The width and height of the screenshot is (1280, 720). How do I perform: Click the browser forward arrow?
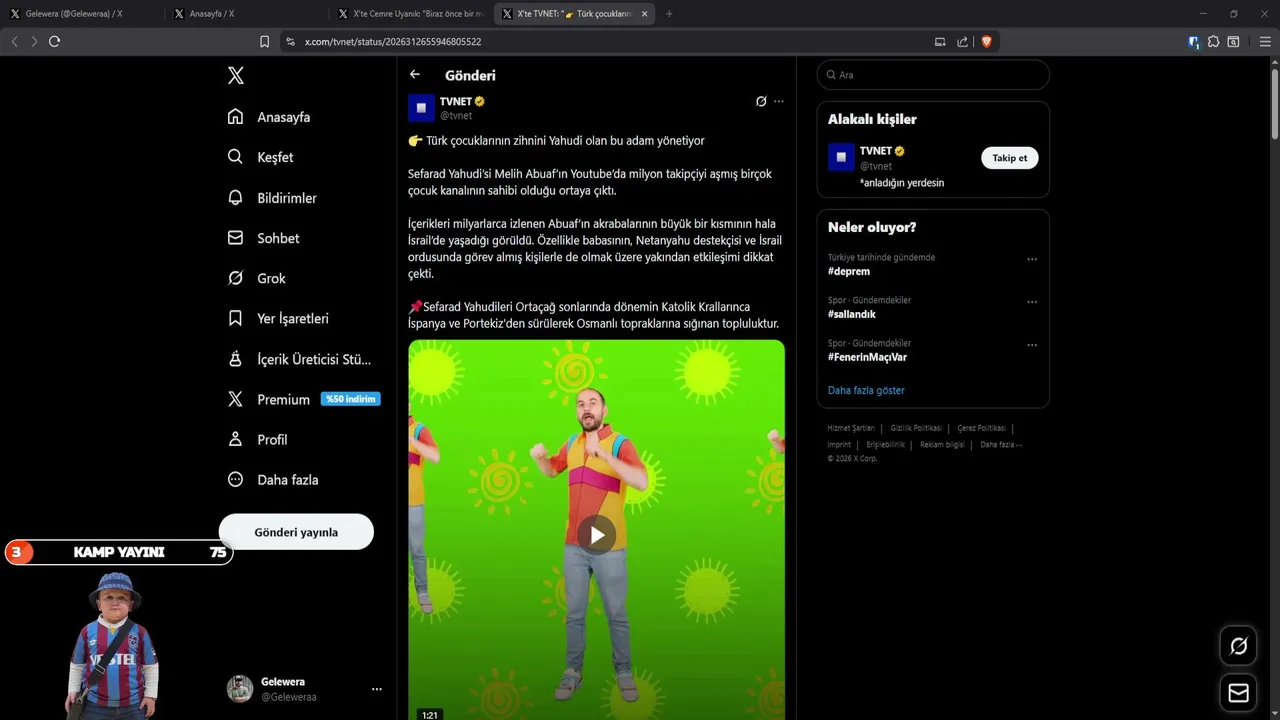(x=34, y=41)
